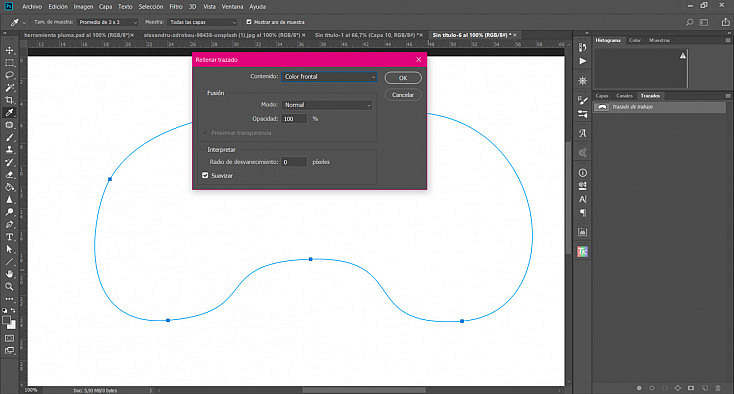The height and width of the screenshot is (394, 734).
Task: Select the Lasso tool
Action: click(9, 75)
